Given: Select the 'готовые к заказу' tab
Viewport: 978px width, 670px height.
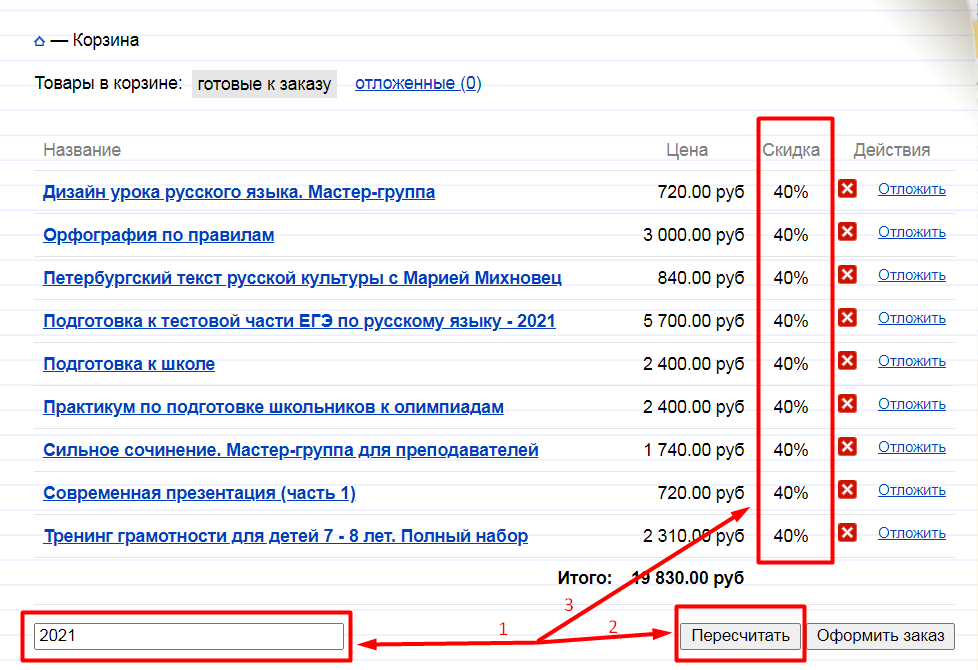Looking at the screenshot, I should (264, 84).
